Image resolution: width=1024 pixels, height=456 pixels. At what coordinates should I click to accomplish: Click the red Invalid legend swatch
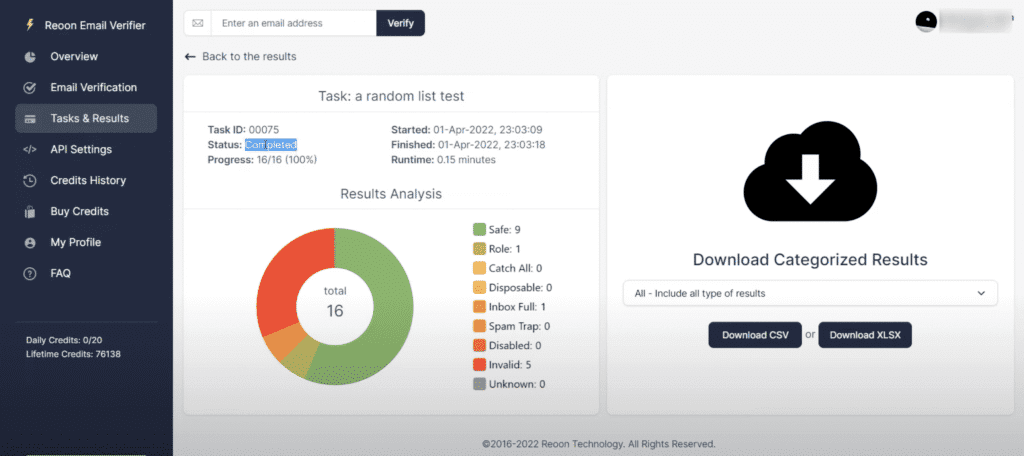pos(479,364)
